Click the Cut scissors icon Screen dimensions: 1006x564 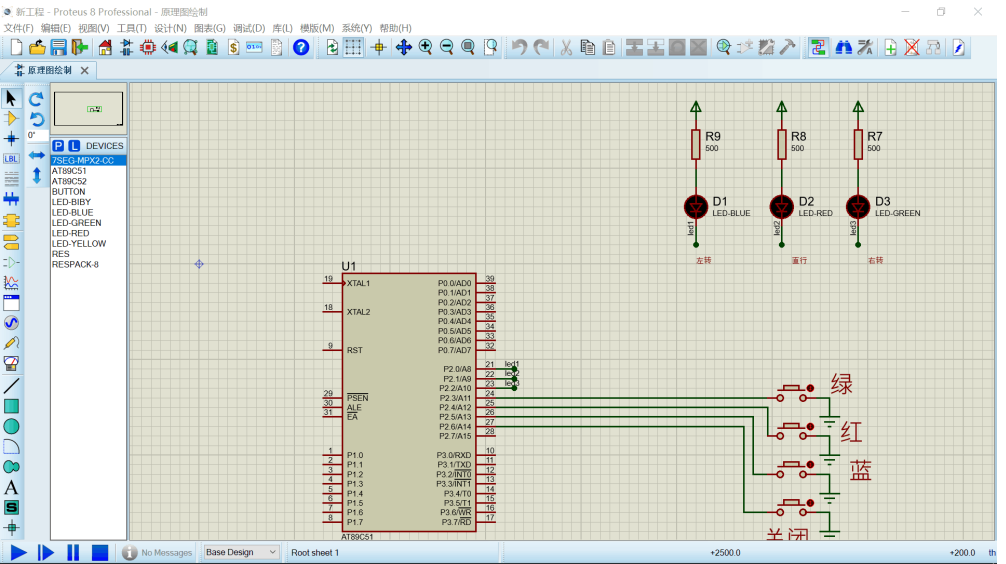coord(566,47)
